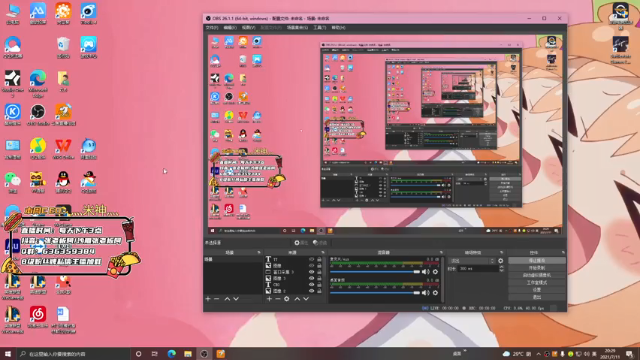
Task: Open the WPS Office desktop icon
Action: tap(63, 149)
